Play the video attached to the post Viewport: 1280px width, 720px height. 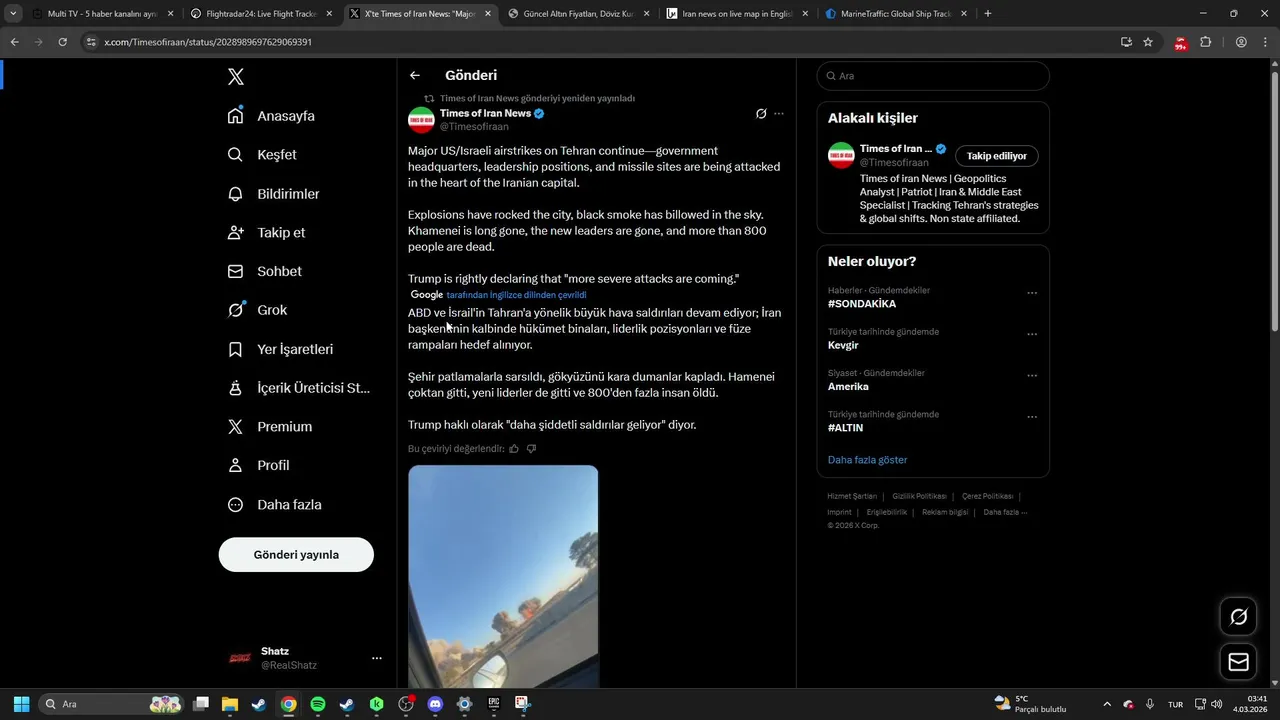503,576
